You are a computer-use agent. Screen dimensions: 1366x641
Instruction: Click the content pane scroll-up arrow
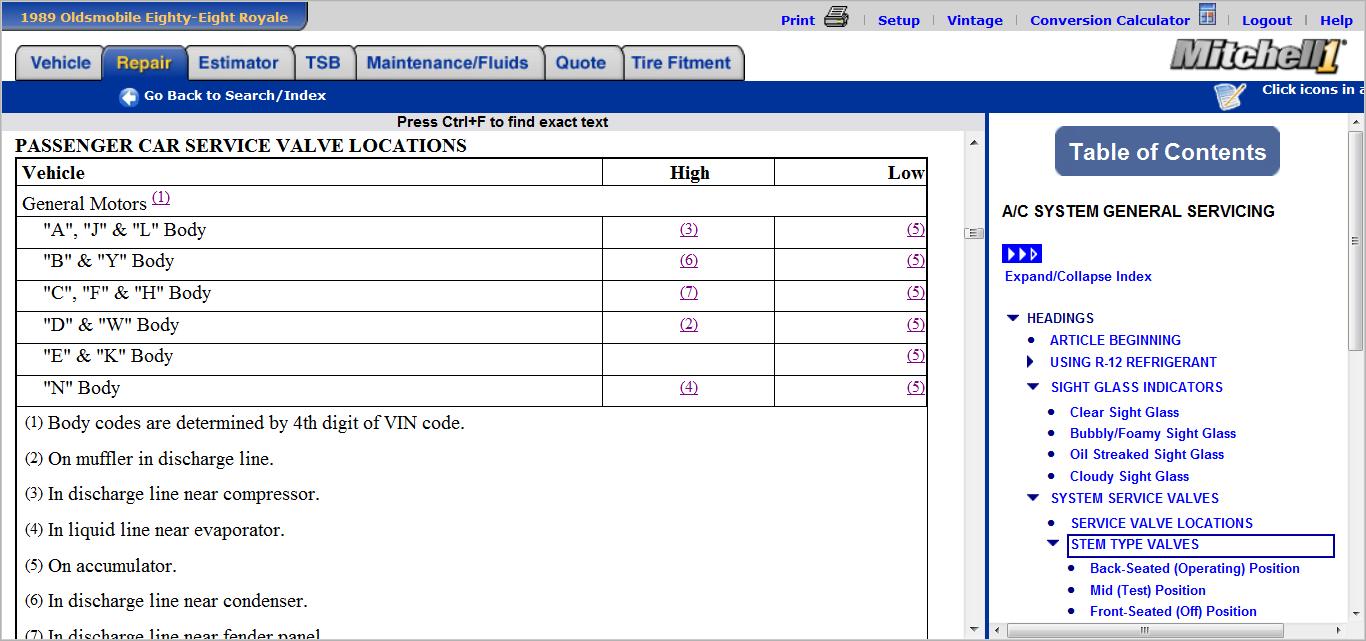tap(974, 144)
